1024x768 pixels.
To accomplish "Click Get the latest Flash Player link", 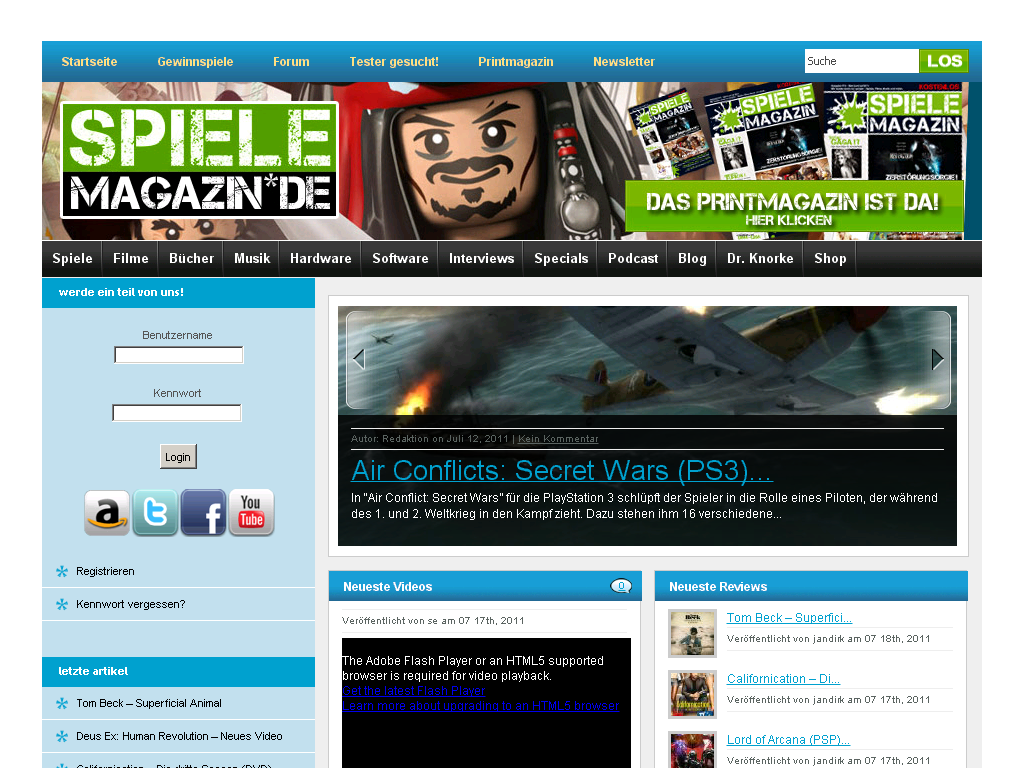I will coord(414,691).
